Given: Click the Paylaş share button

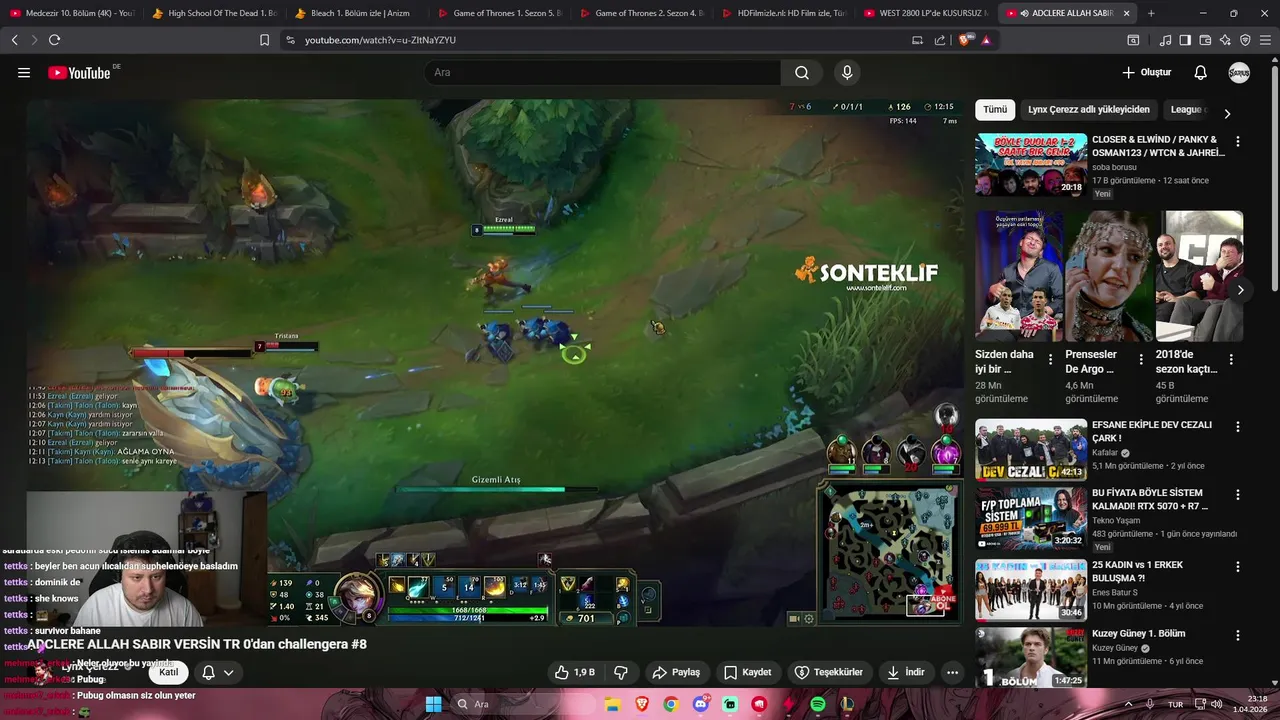Looking at the screenshot, I should pyautogui.click(x=676, y=672).
